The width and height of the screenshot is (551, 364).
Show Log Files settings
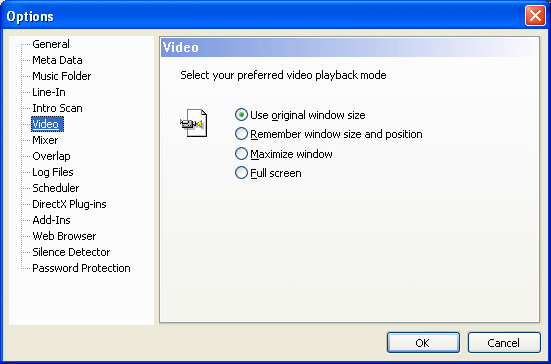pos(53,172)
